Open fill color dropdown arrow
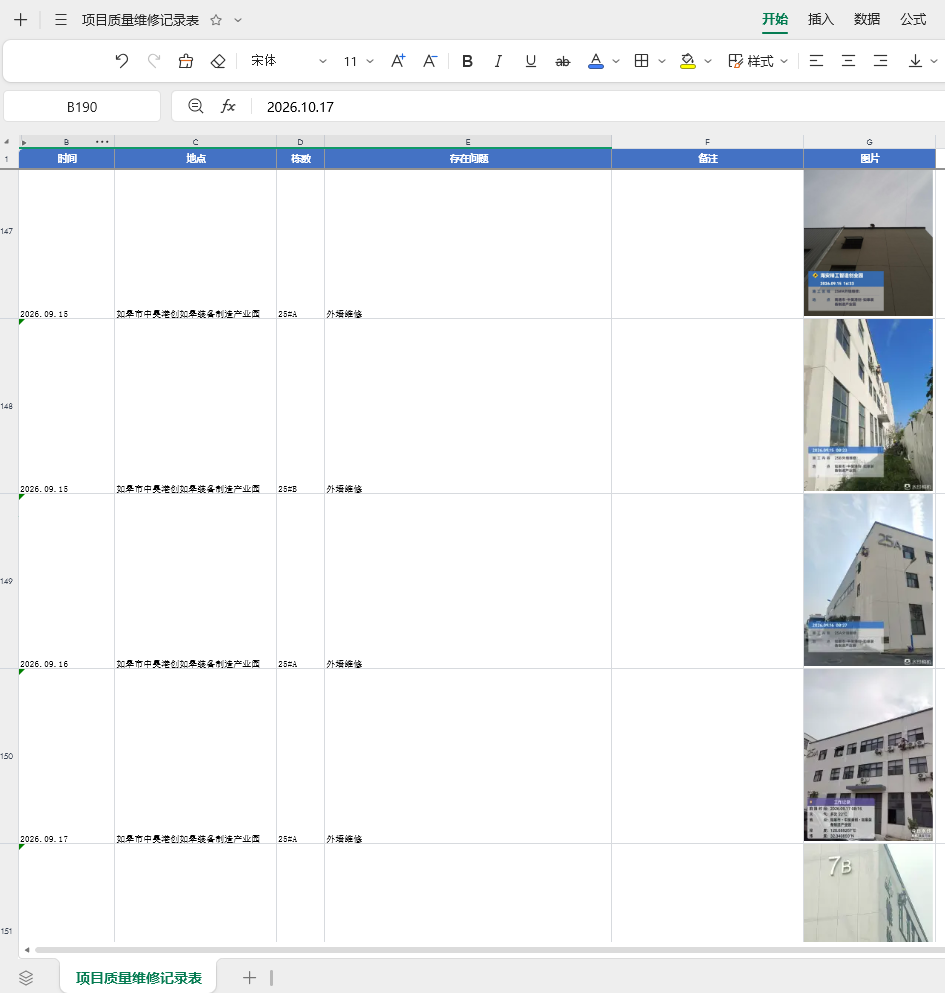This screenshot has width=945, height=993. (708, 61)
